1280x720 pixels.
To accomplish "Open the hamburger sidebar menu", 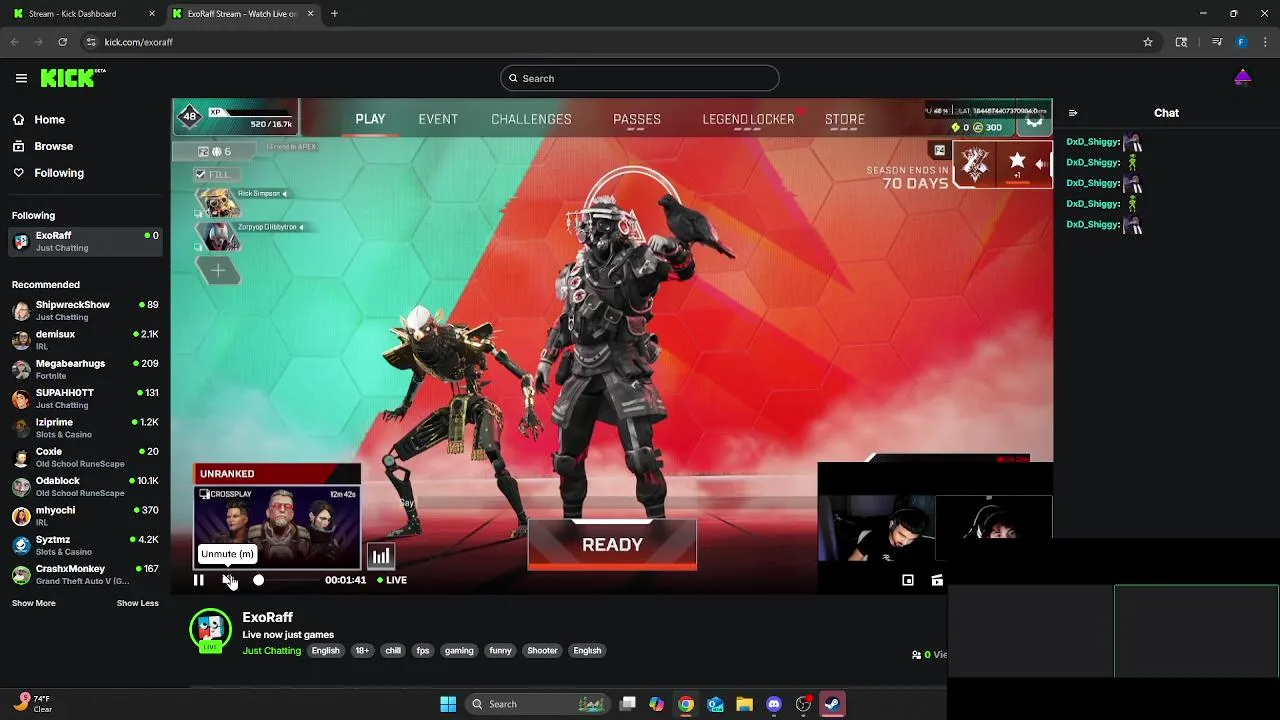I will tap(21, 78).
